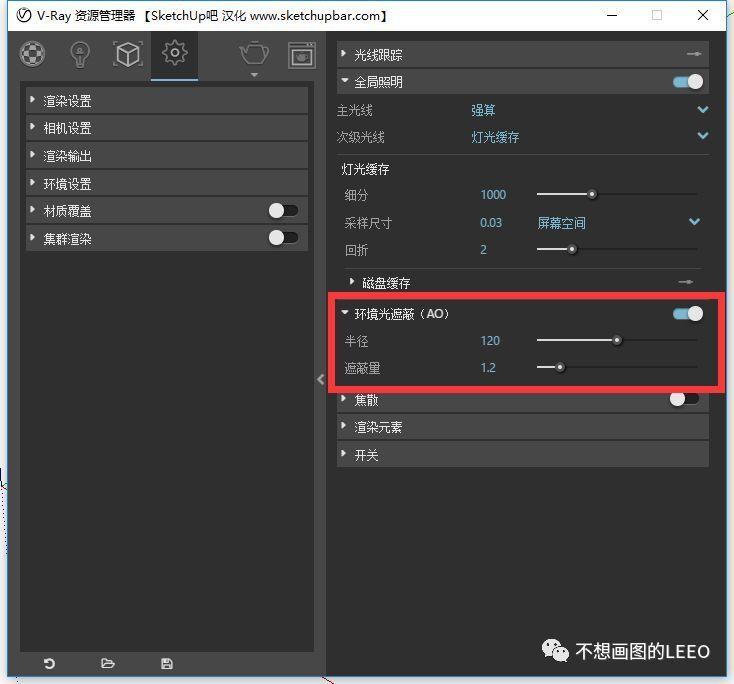
Task: Click the 回折 value field 2
Action: pyautogui.click(x=484, y=250)
